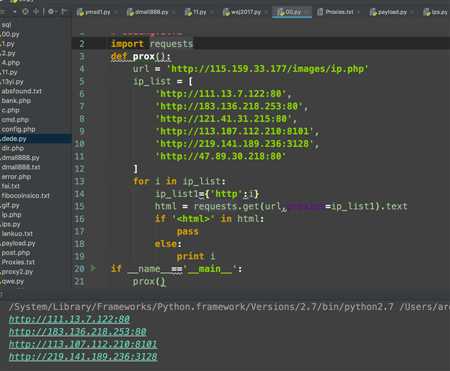Open console link http://219.141.189.236:3128
This screenshot has height=371, width=450.
83,356
